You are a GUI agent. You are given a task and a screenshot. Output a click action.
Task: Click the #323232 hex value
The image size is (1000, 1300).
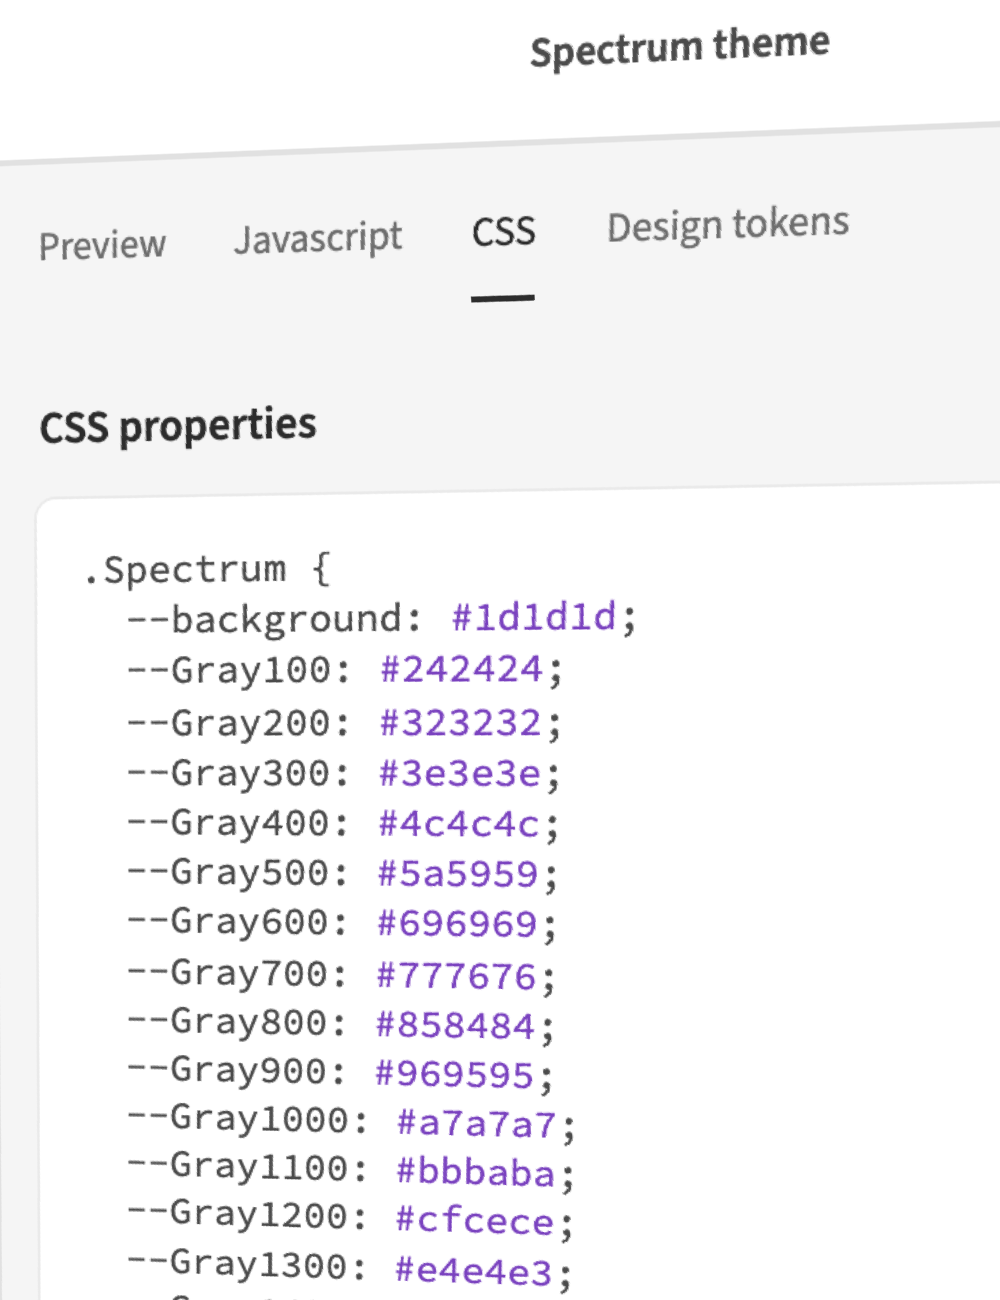point(460,722)
